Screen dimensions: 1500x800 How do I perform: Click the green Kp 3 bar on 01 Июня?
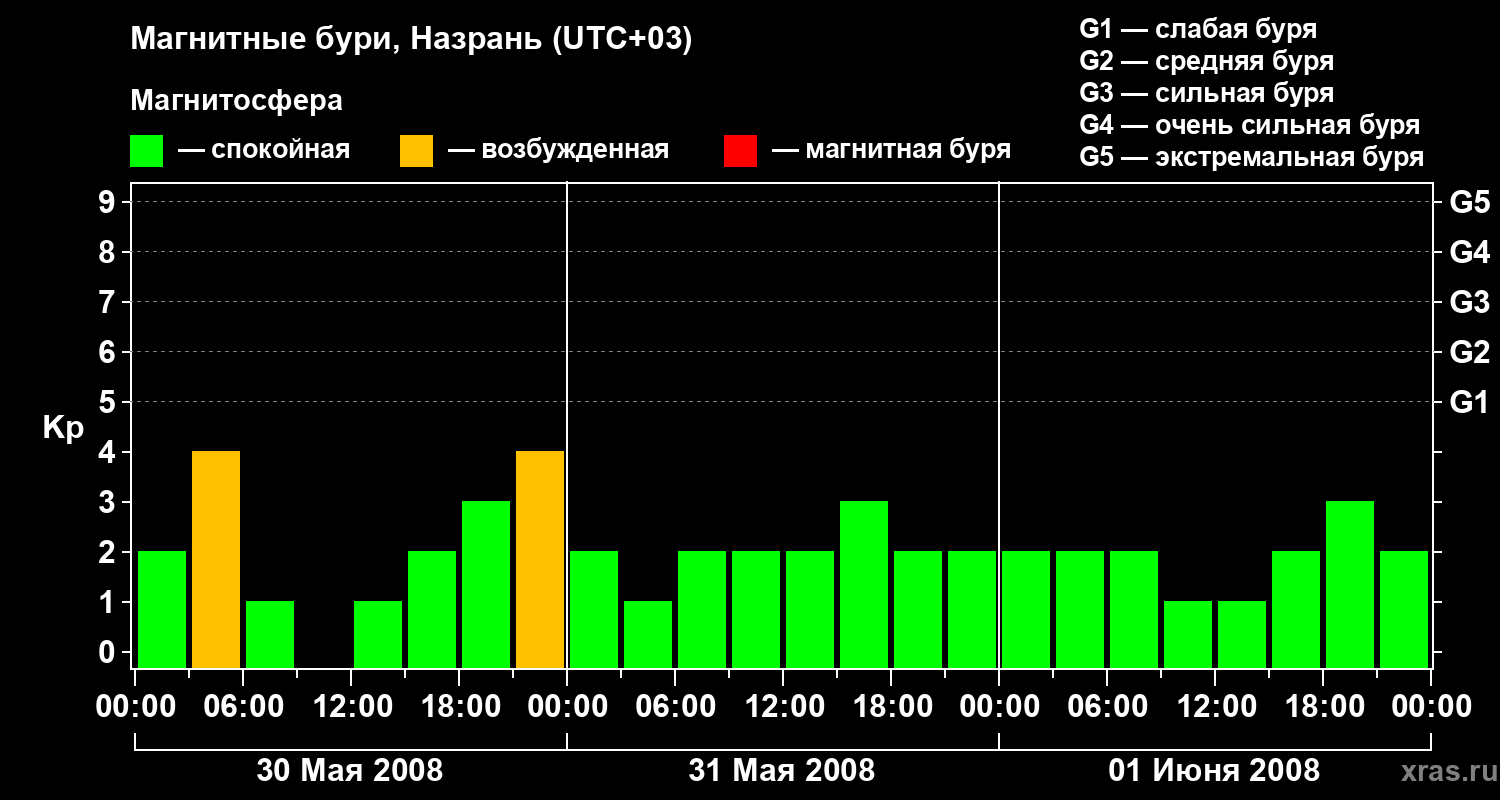tap(1350, 585)
